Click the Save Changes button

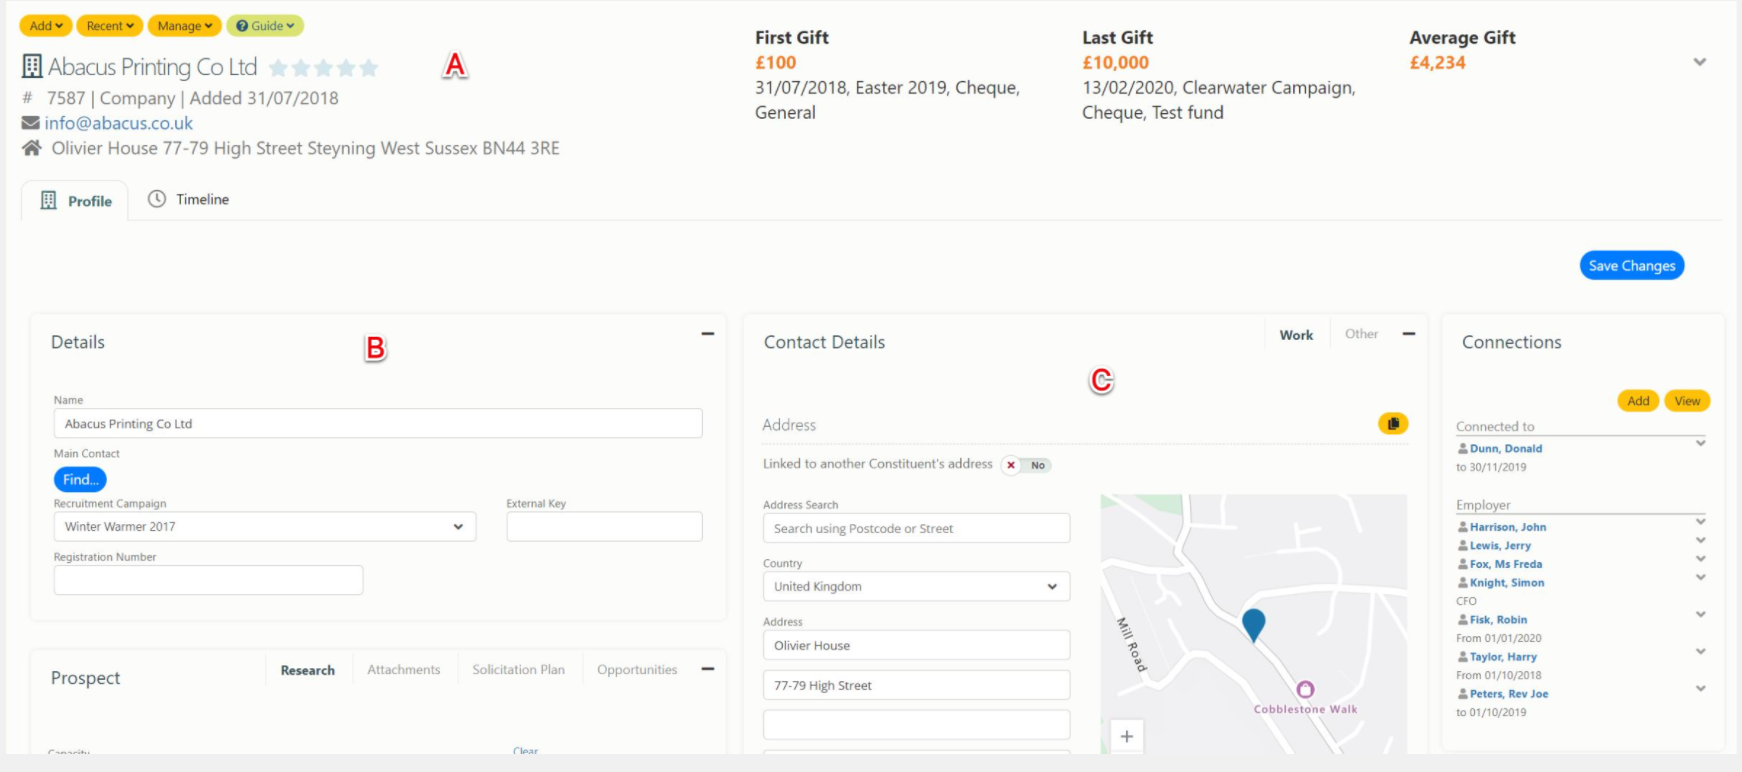[1632, 266]
